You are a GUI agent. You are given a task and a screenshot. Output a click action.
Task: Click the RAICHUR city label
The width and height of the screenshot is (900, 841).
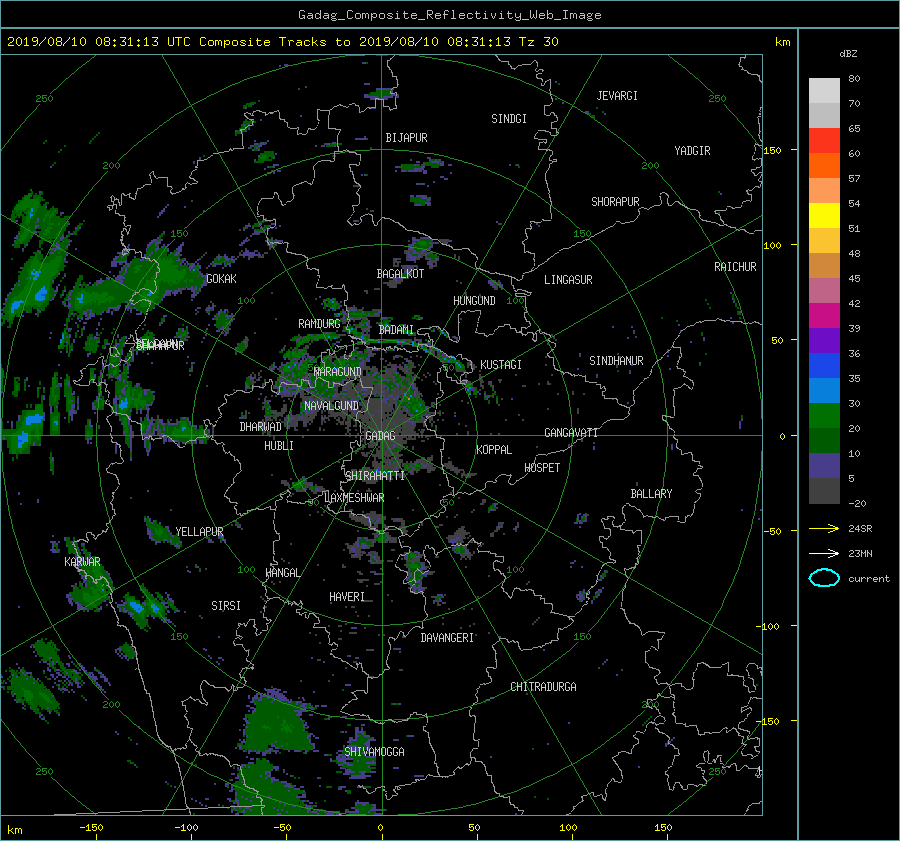pos(735,267)
